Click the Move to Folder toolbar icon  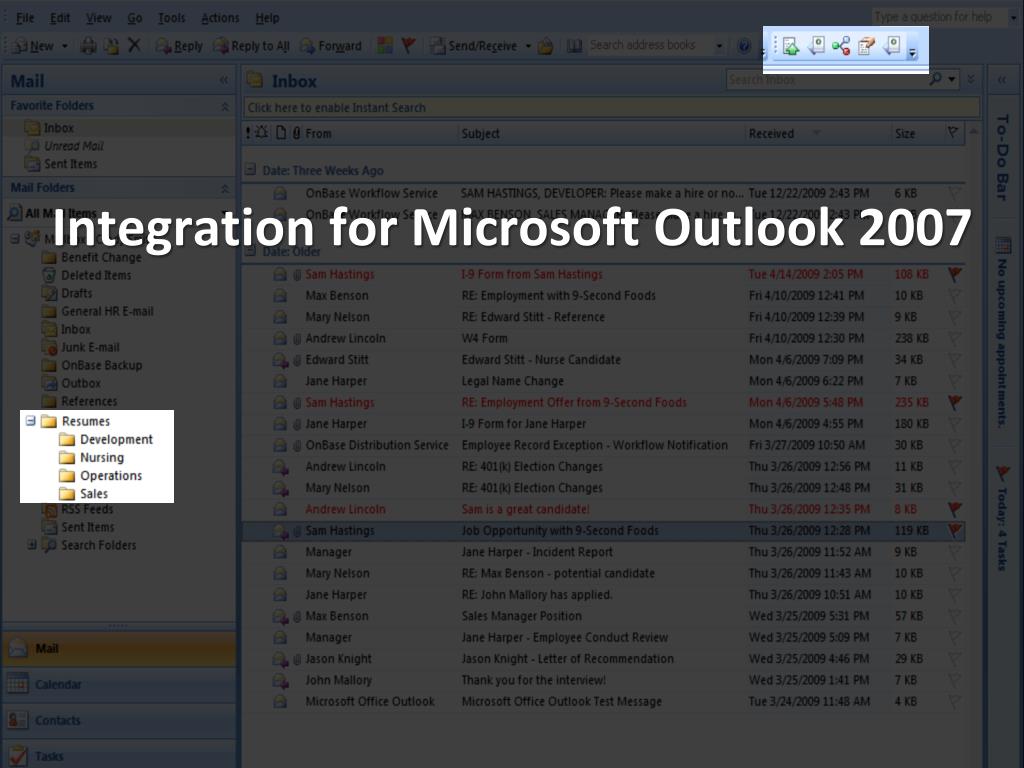tap(112, 46)
